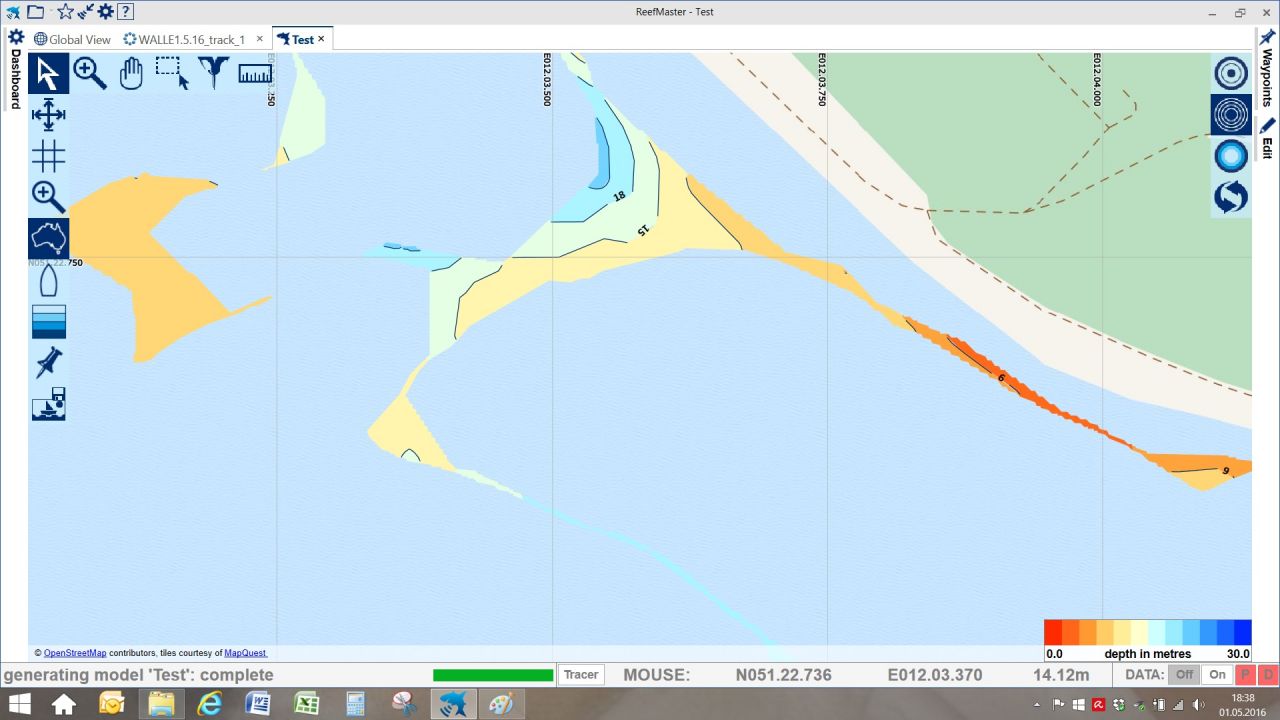Turn DATA display On
The image size is (1280, 720).
(1217, 675)
